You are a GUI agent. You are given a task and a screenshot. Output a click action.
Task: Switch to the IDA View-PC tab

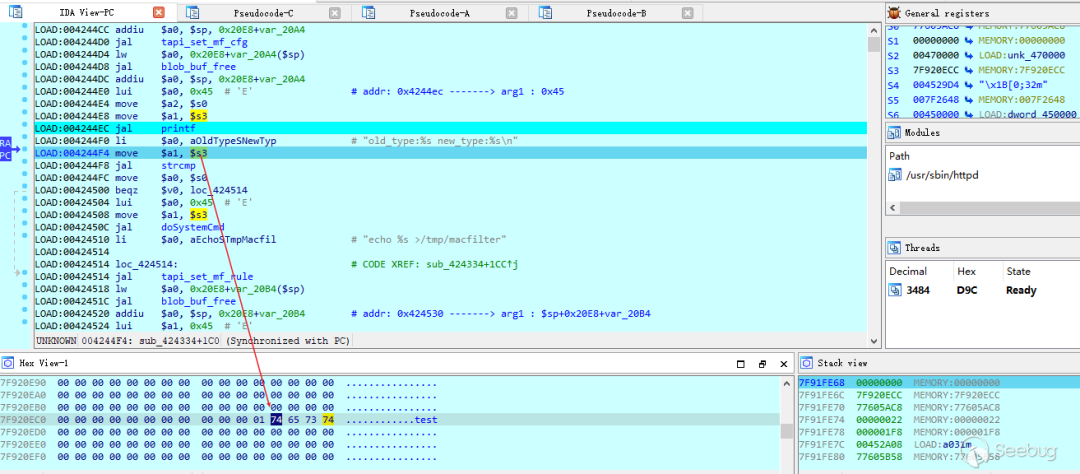coord(85,12)
